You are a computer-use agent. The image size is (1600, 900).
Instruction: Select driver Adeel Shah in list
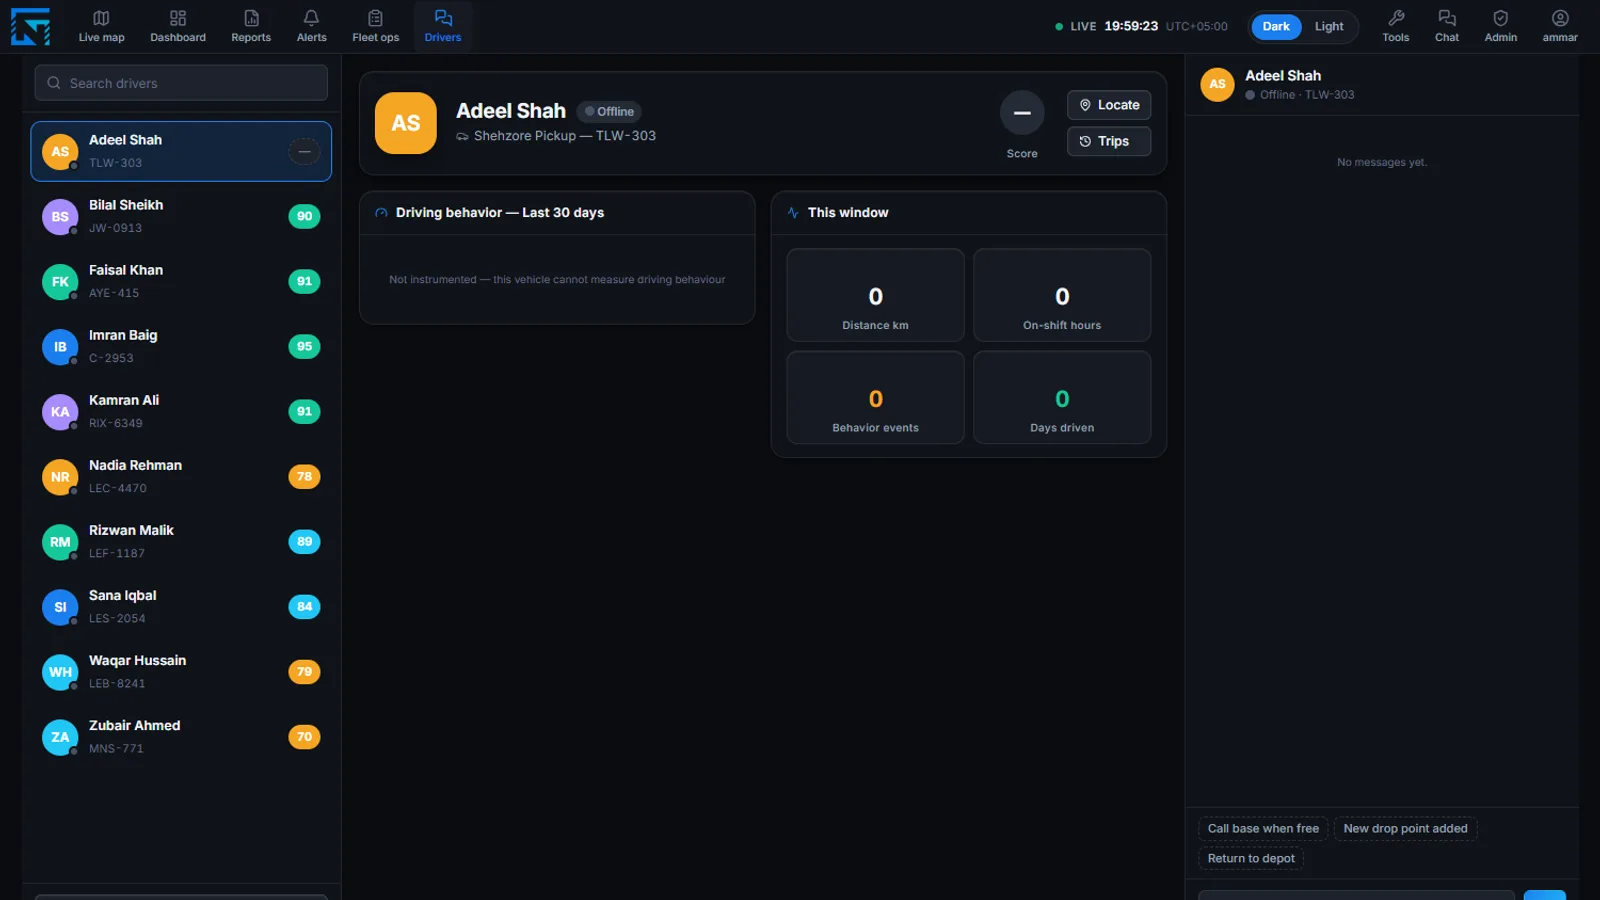coord(181,151)
